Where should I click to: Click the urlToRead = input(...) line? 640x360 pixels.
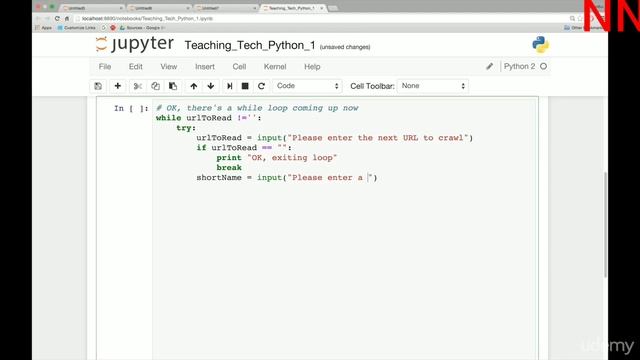tap(335, 138)
